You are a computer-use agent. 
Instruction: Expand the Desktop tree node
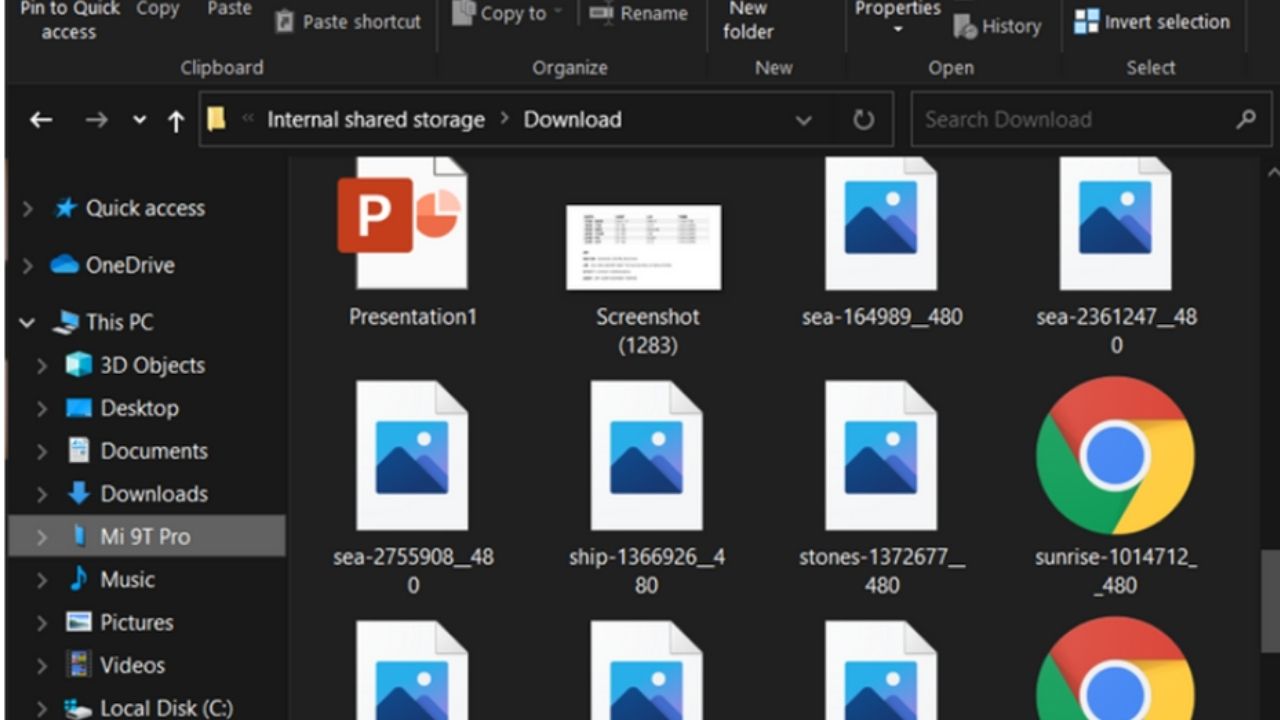click(x=42, y=409)
